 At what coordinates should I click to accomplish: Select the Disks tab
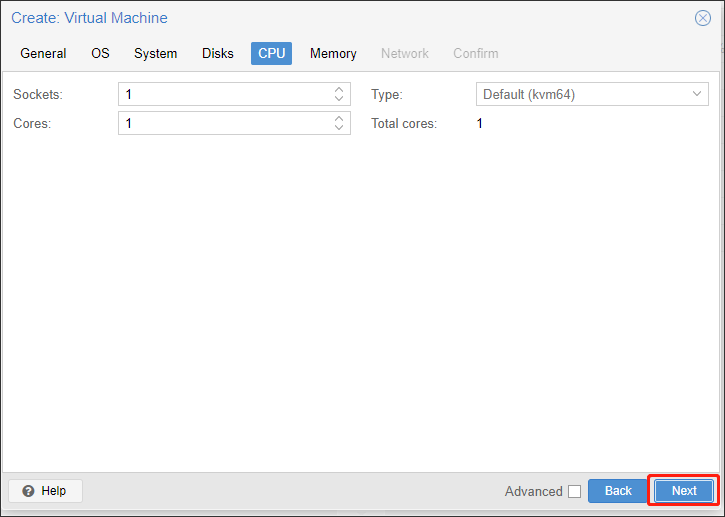[x=218, y=53]
